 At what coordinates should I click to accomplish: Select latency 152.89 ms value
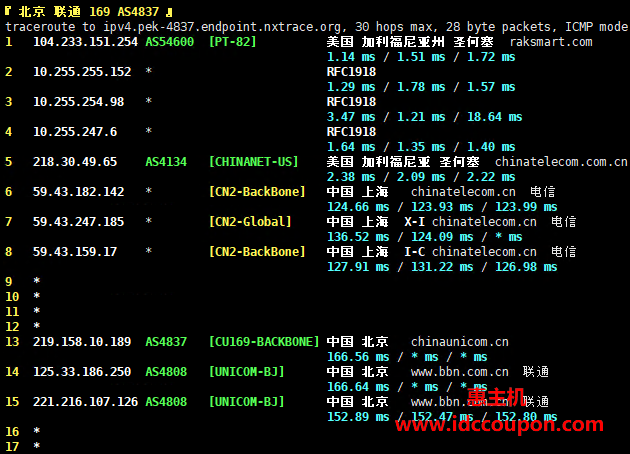[358, 417]
